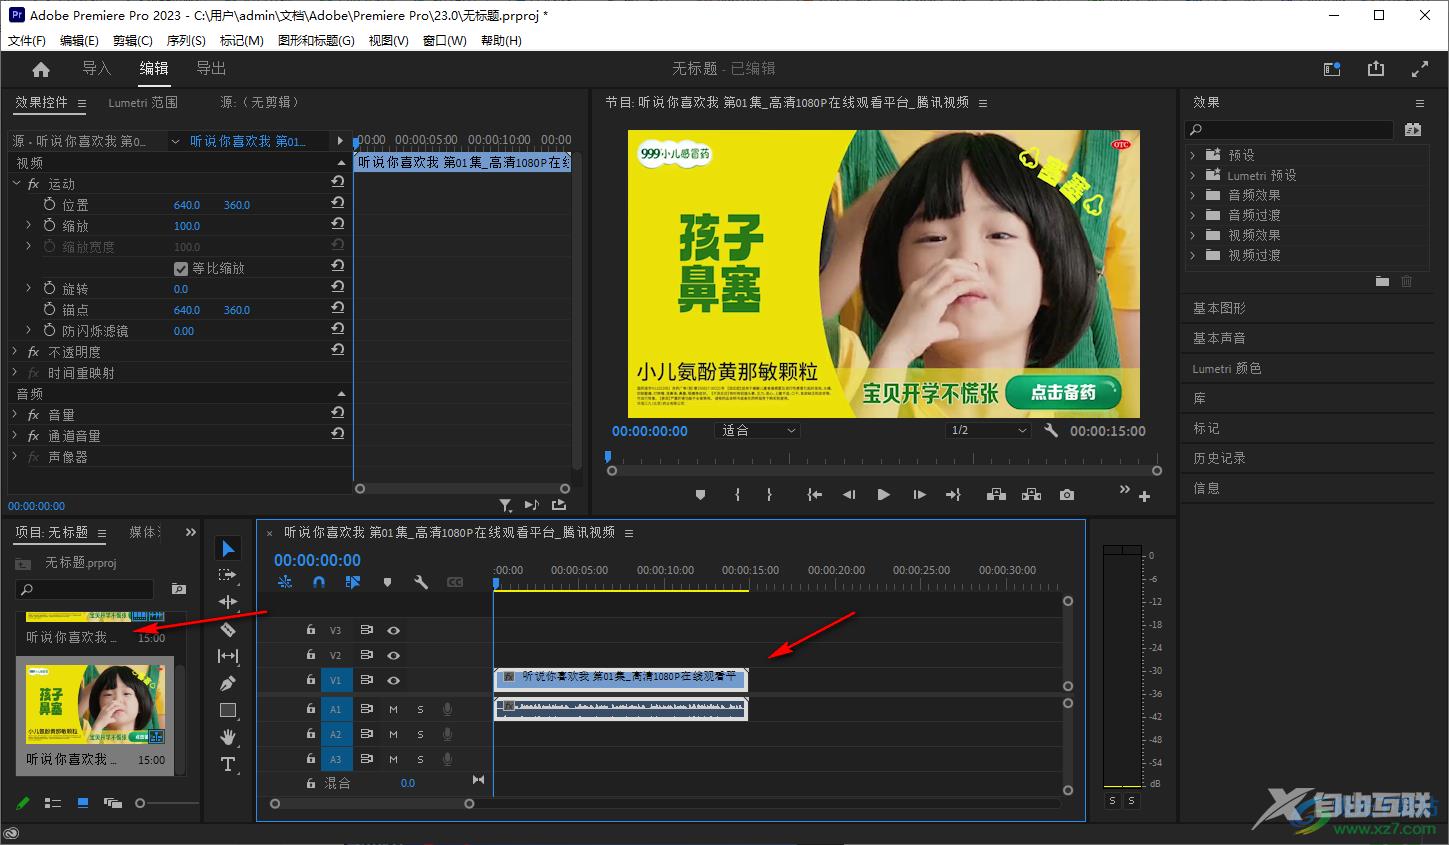Solo track A2
This screenshot has width=1449, height=845.
420,734
